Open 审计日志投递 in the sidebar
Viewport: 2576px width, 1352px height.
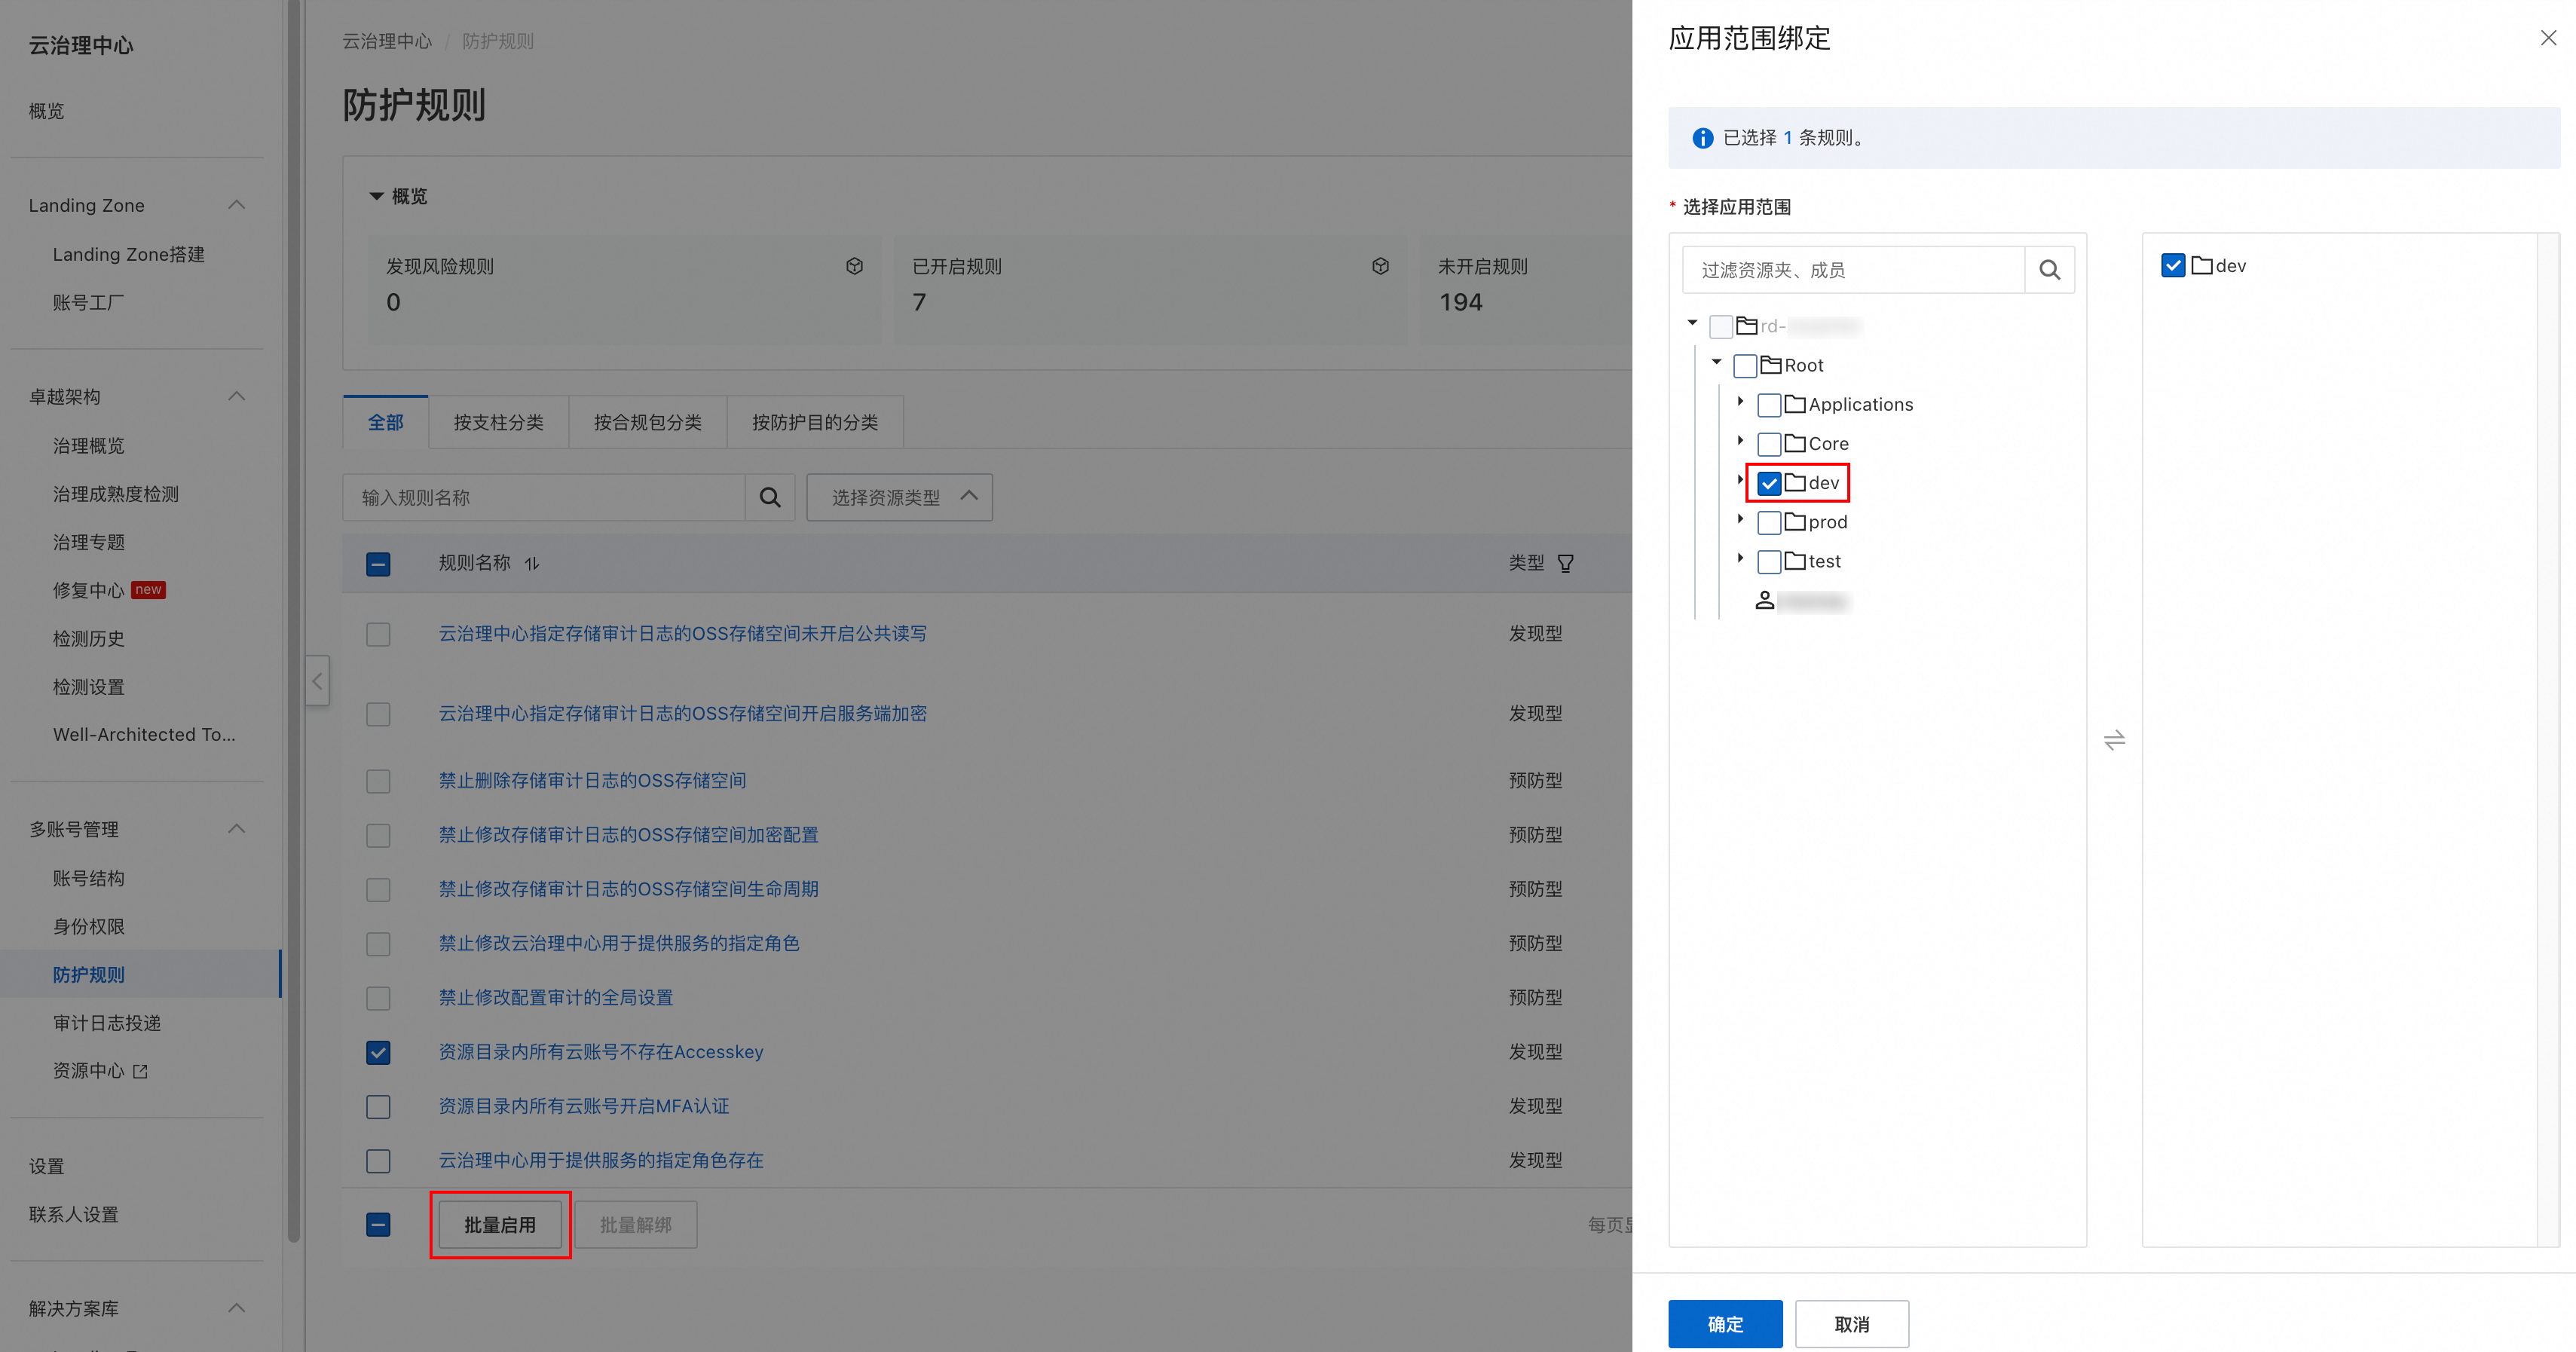click(107, 1023)
